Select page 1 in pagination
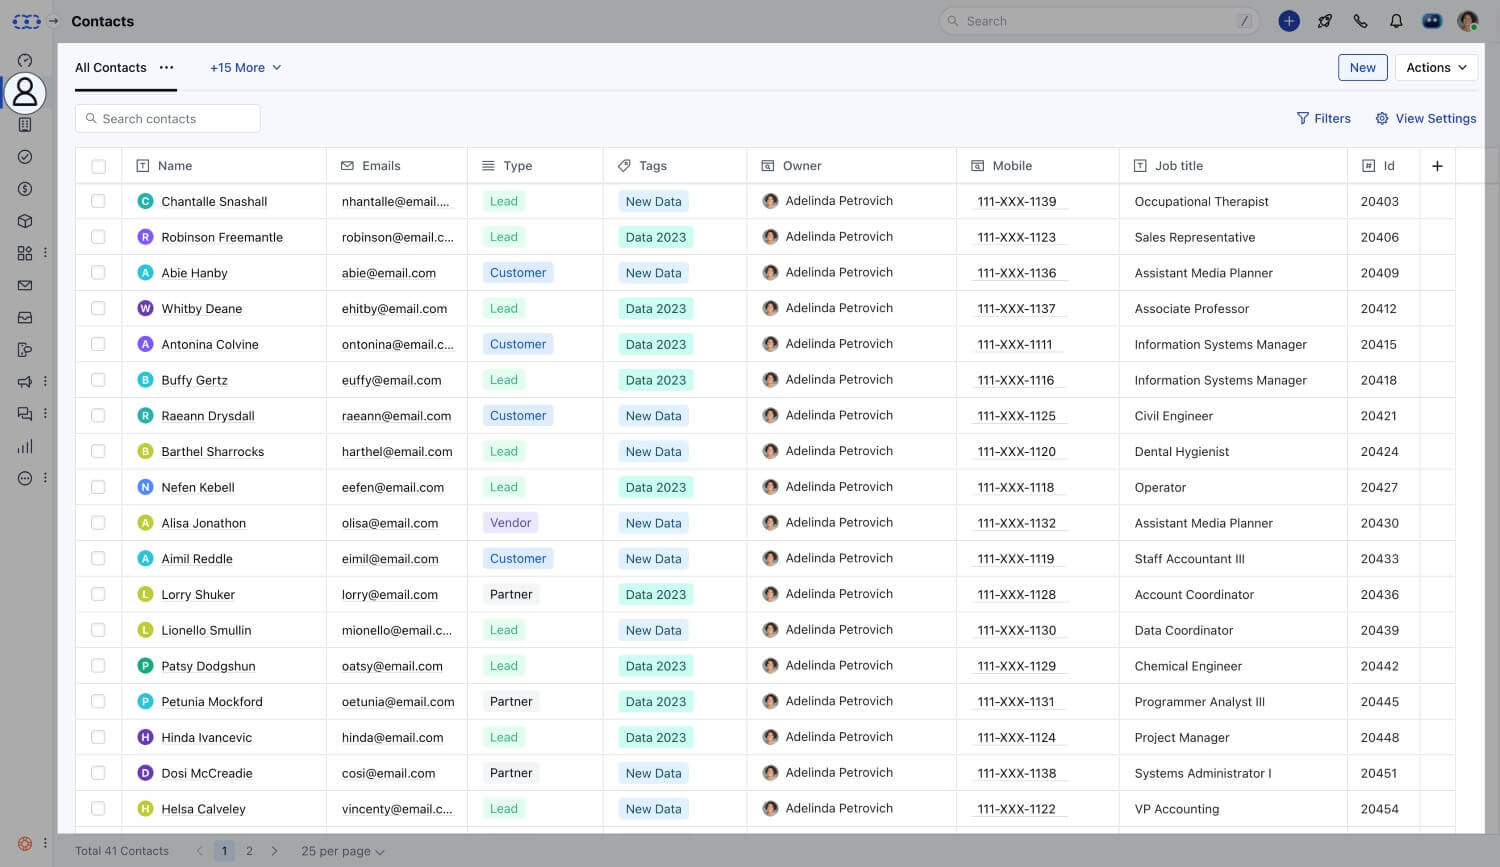1500x867 pixels. click(224, 851)
